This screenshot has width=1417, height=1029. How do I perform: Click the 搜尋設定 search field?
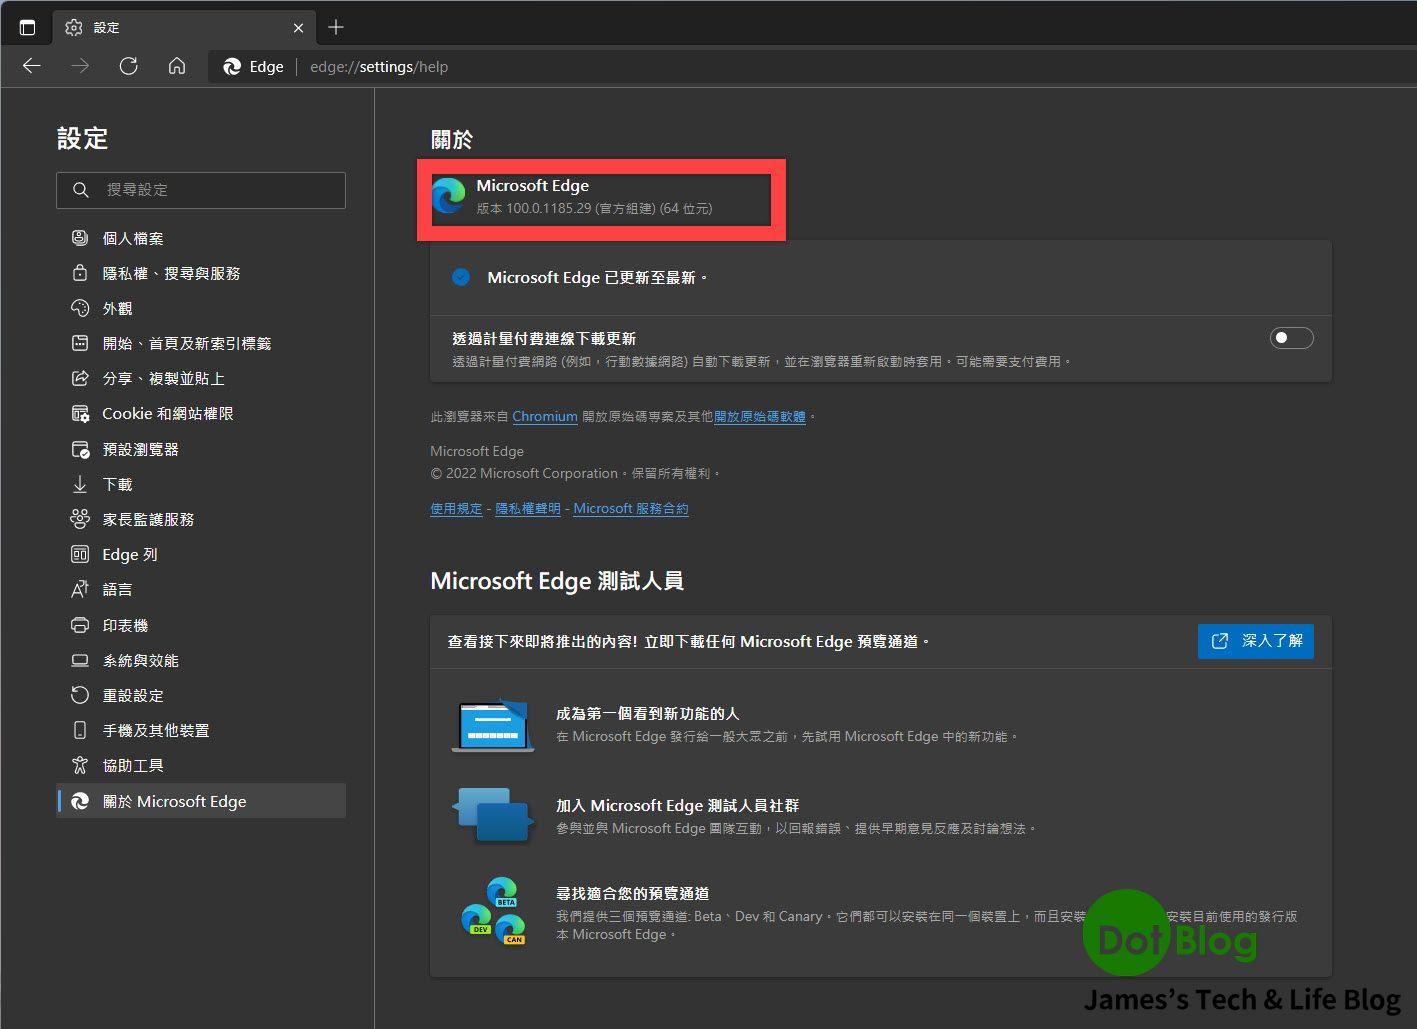pos(200,190)
